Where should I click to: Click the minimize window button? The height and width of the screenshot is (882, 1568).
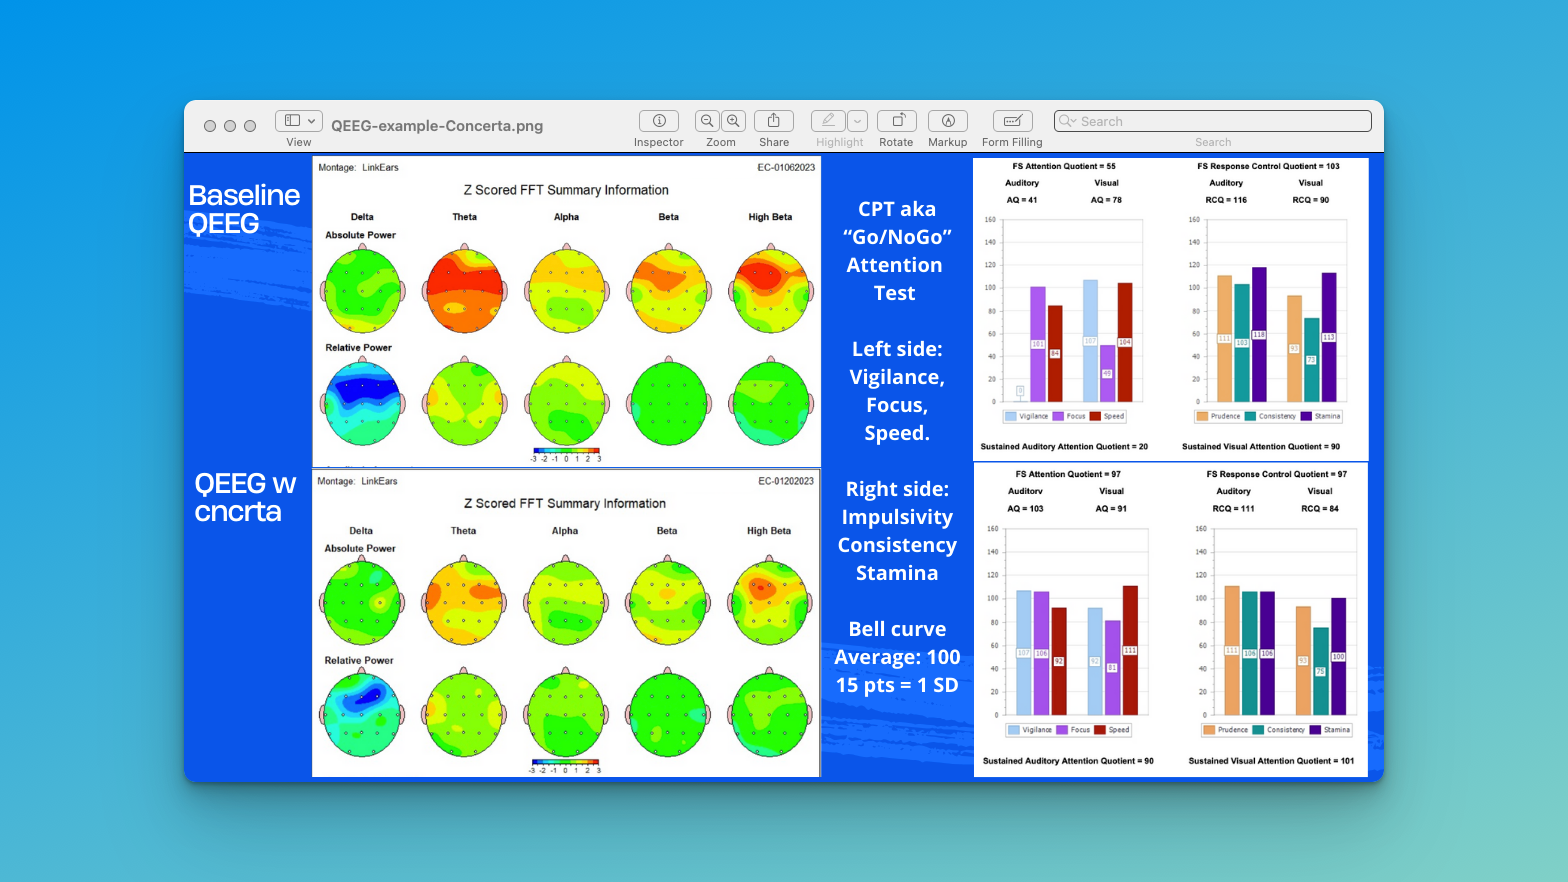tap(230, 126)
